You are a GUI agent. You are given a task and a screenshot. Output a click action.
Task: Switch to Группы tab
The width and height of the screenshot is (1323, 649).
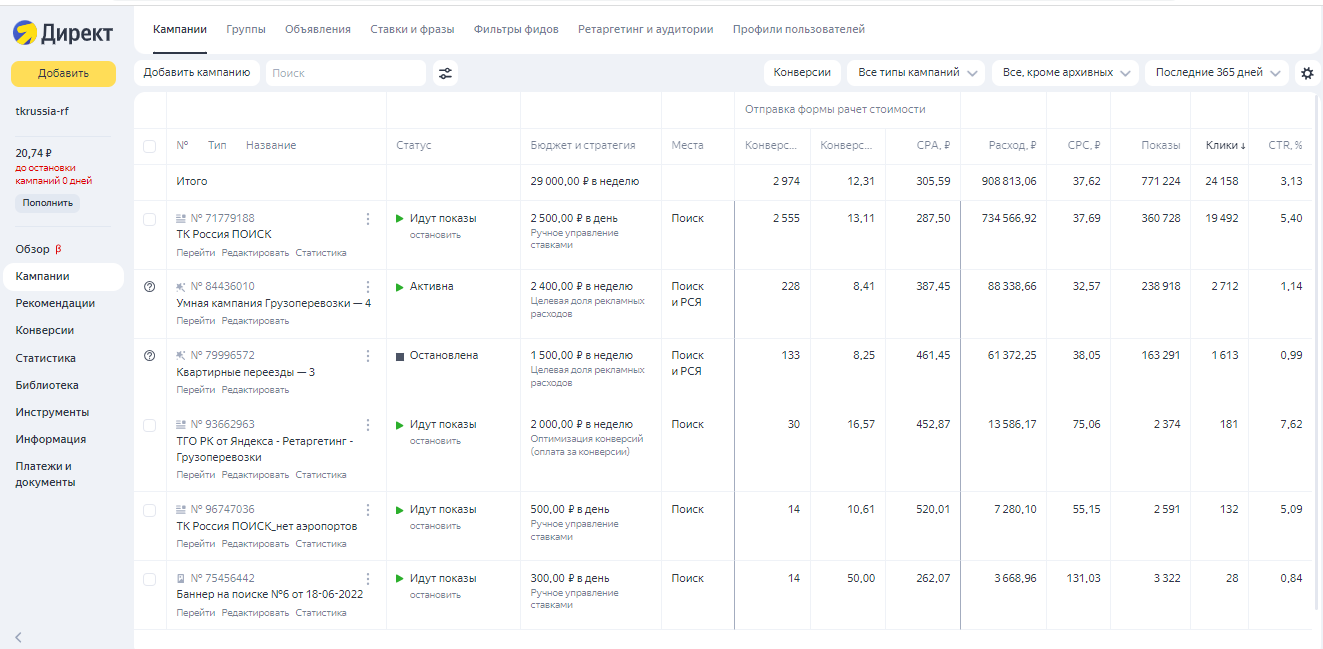click(246, 30)
